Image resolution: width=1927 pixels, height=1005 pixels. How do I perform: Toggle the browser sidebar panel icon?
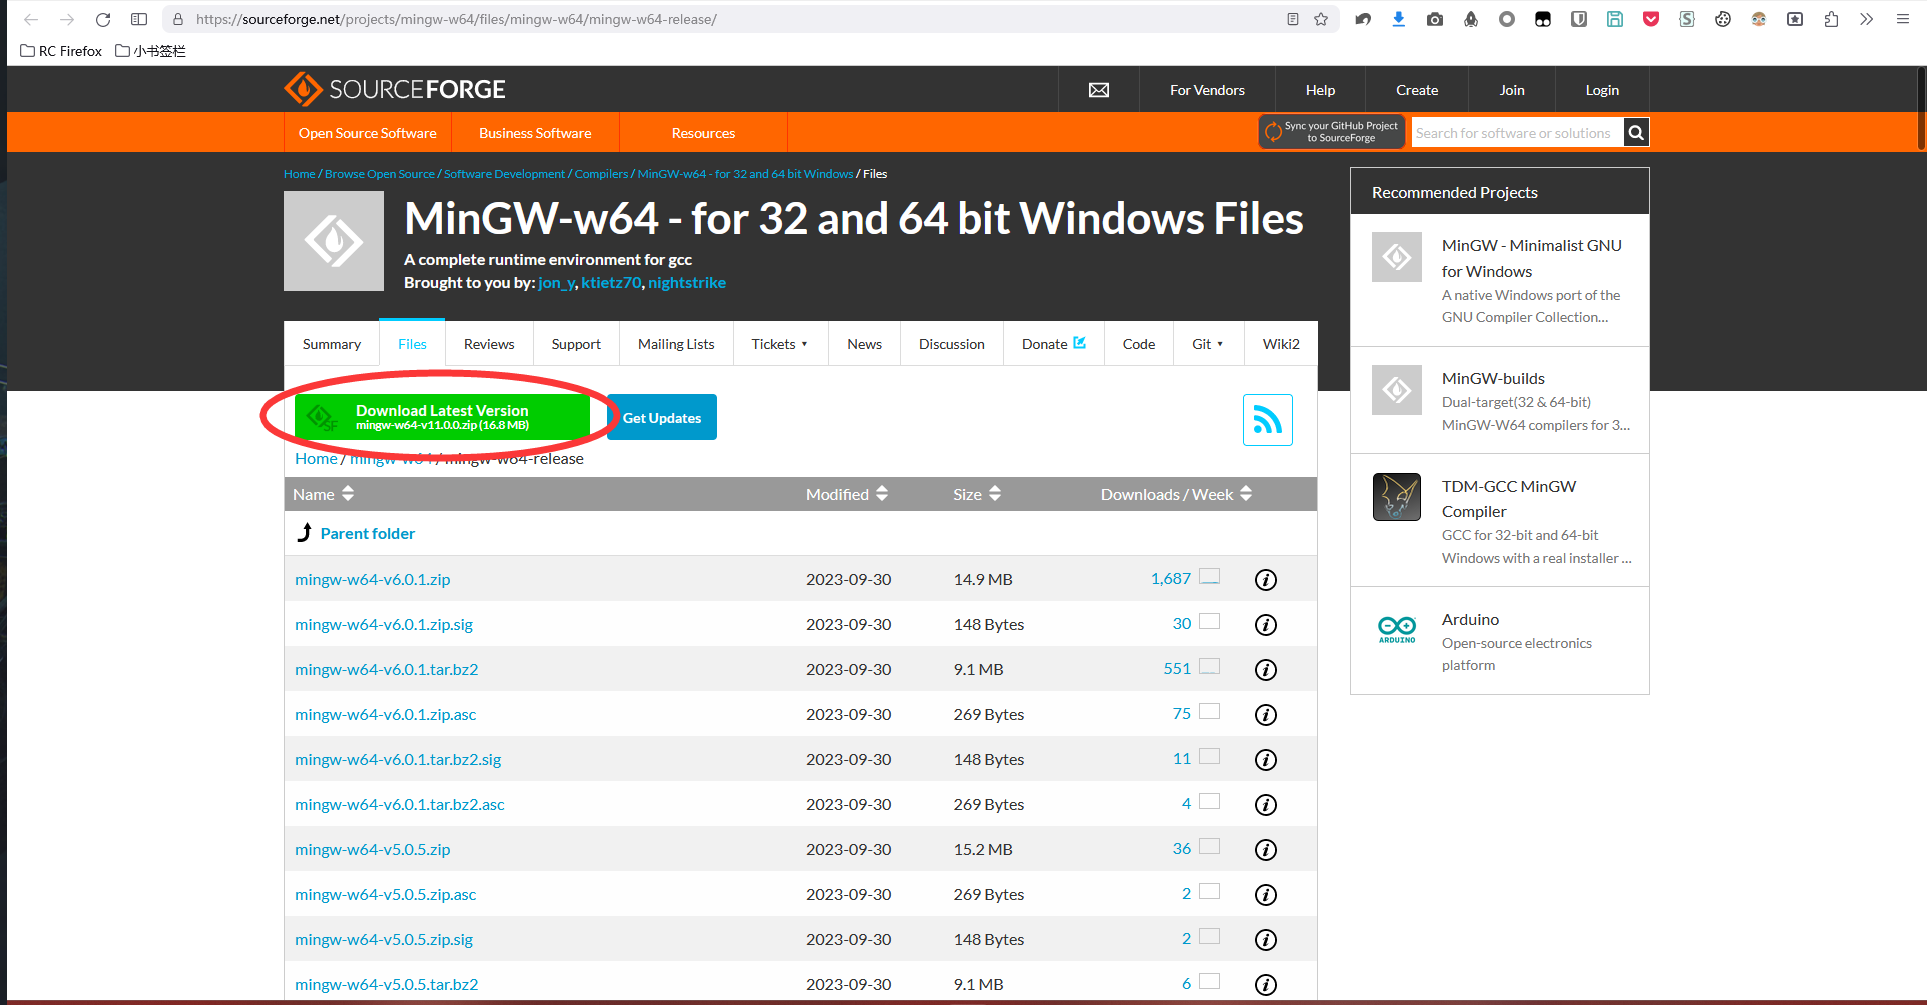point(139,19)
